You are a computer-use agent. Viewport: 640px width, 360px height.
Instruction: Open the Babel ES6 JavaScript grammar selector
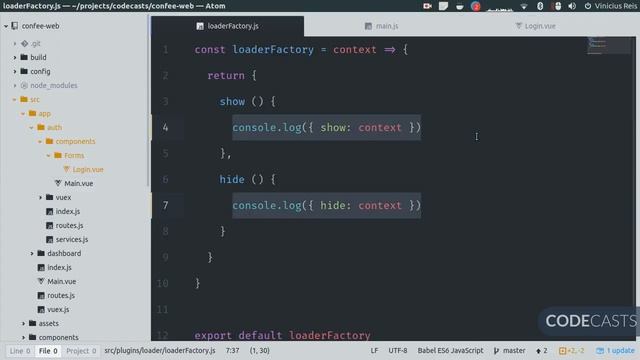click(450, 351)
